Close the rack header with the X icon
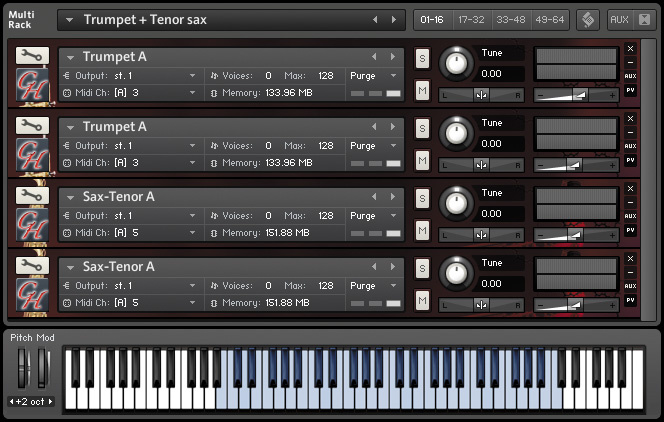 pos(644,19)
